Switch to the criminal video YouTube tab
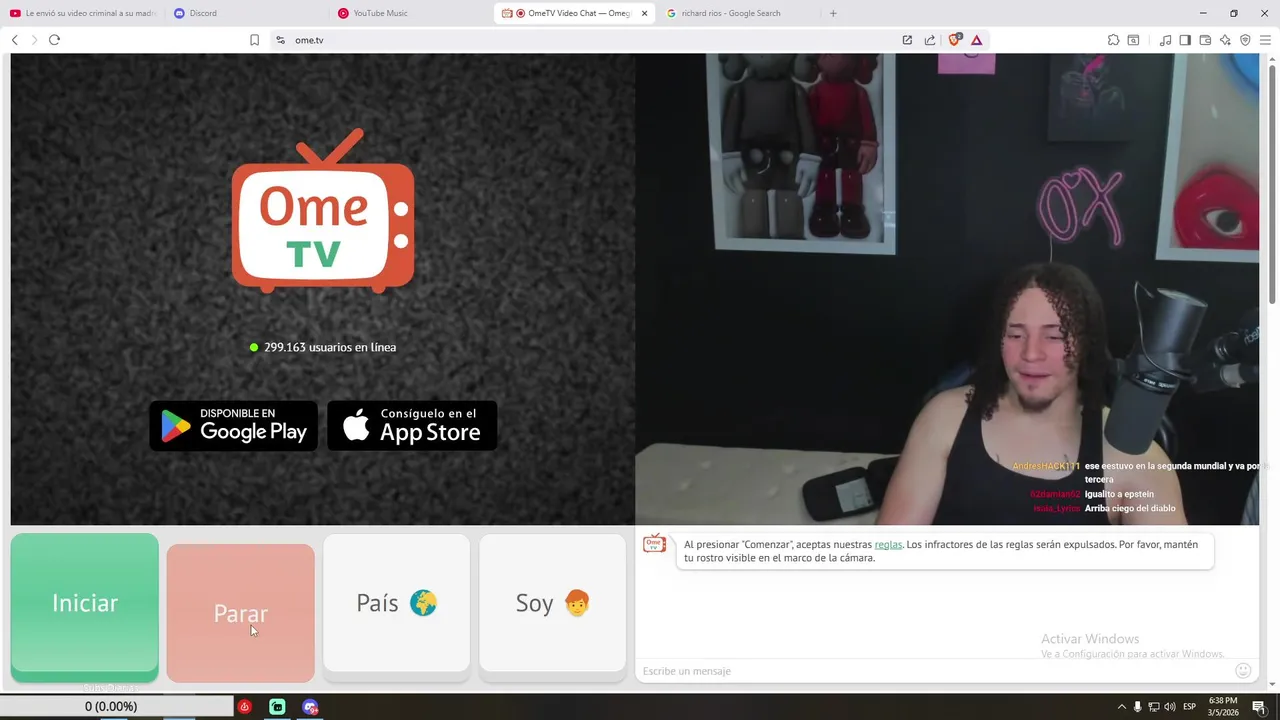 click(x=83, y=13)
